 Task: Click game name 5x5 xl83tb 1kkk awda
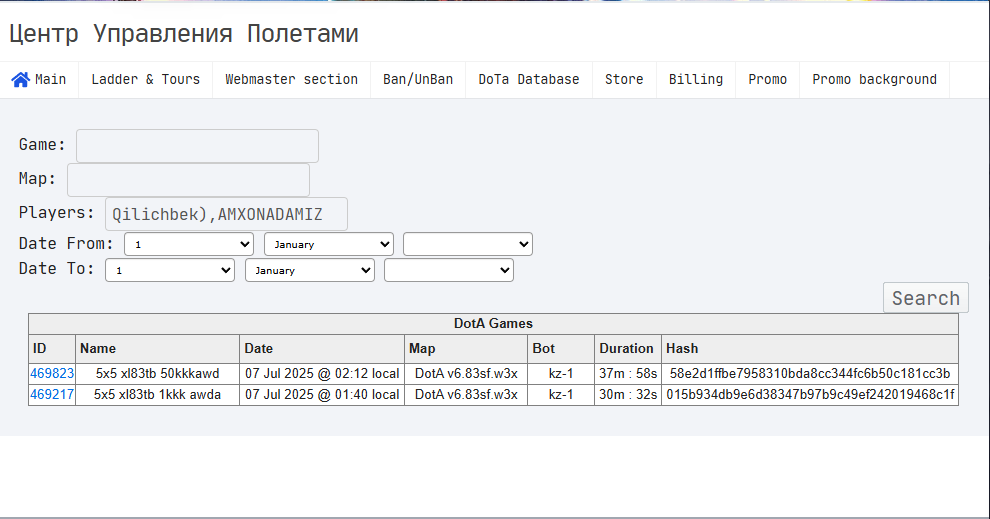(x=157, y=395)
